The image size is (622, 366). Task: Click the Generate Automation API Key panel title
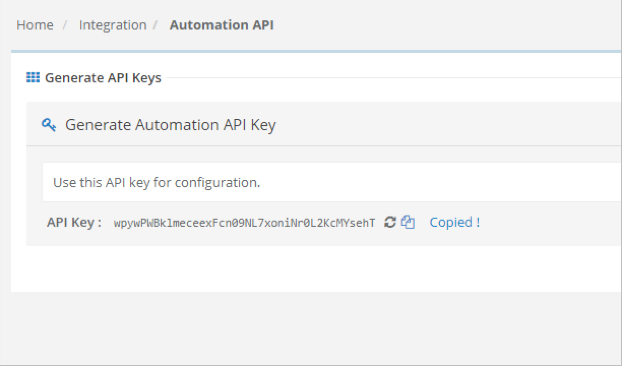point(171,125)
